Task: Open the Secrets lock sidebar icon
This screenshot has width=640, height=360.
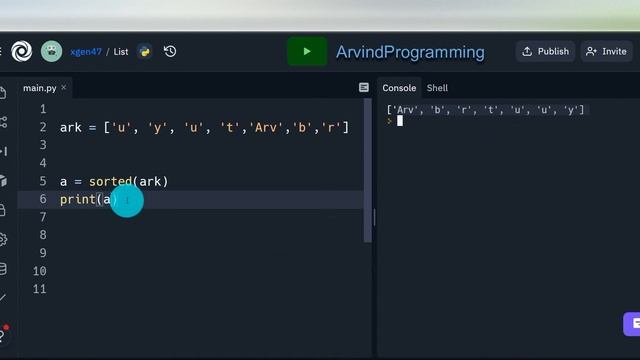Action: tap(2, 210)
